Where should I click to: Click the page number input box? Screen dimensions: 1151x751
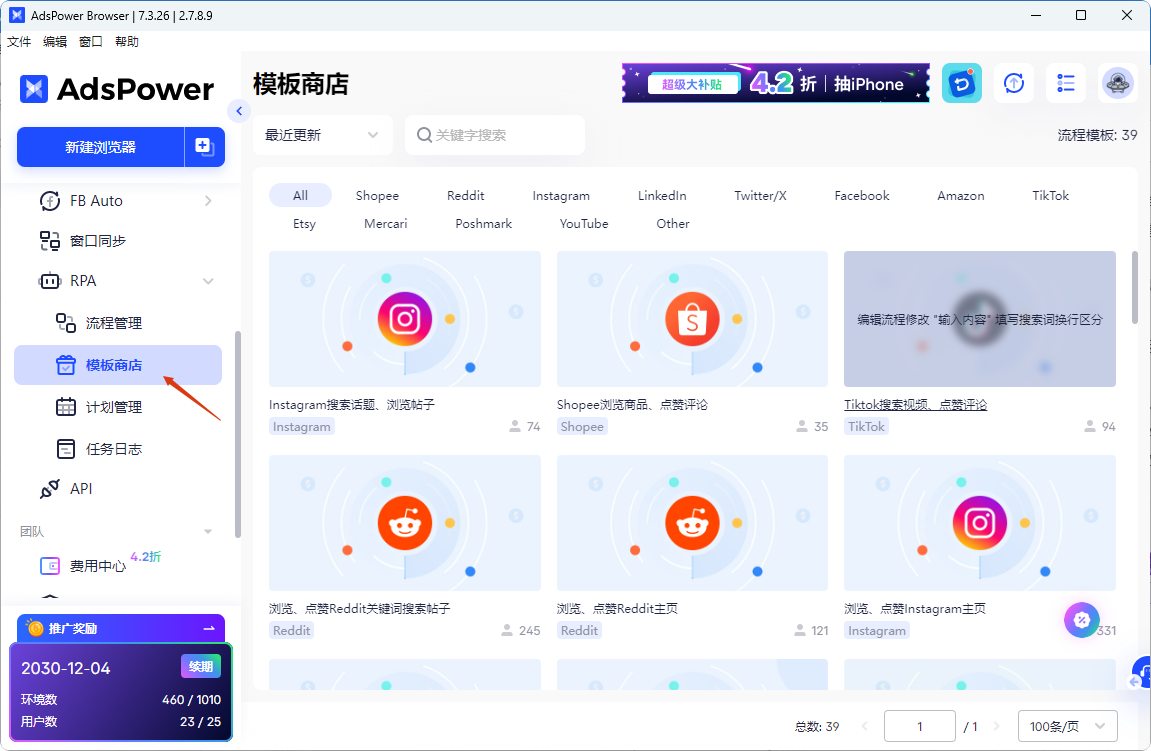(920, 726)
